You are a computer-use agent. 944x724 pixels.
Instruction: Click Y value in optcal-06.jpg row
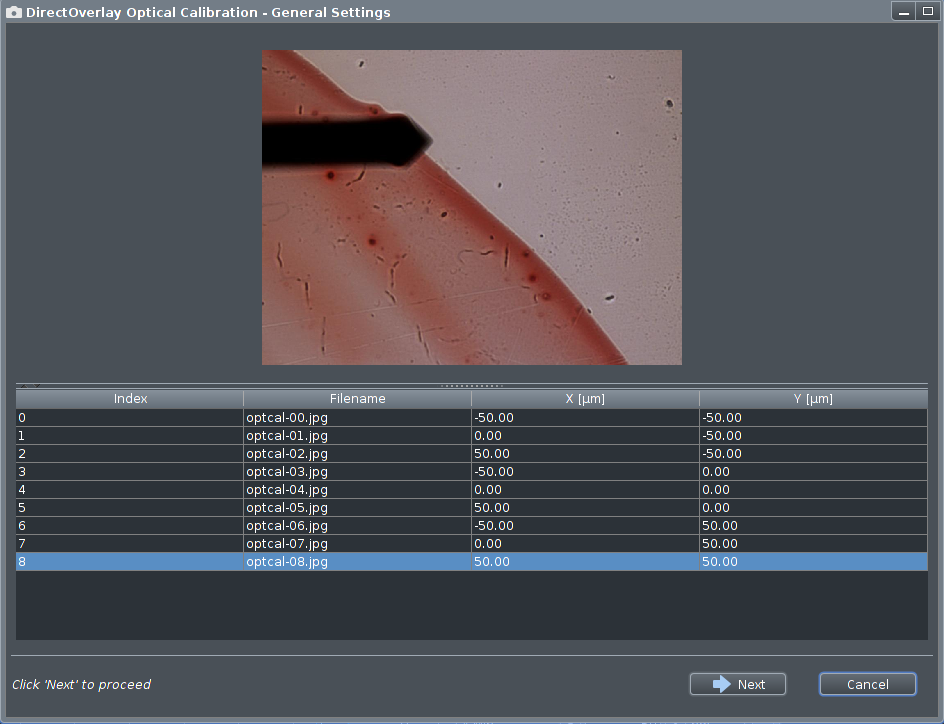[x=813, y=526]
